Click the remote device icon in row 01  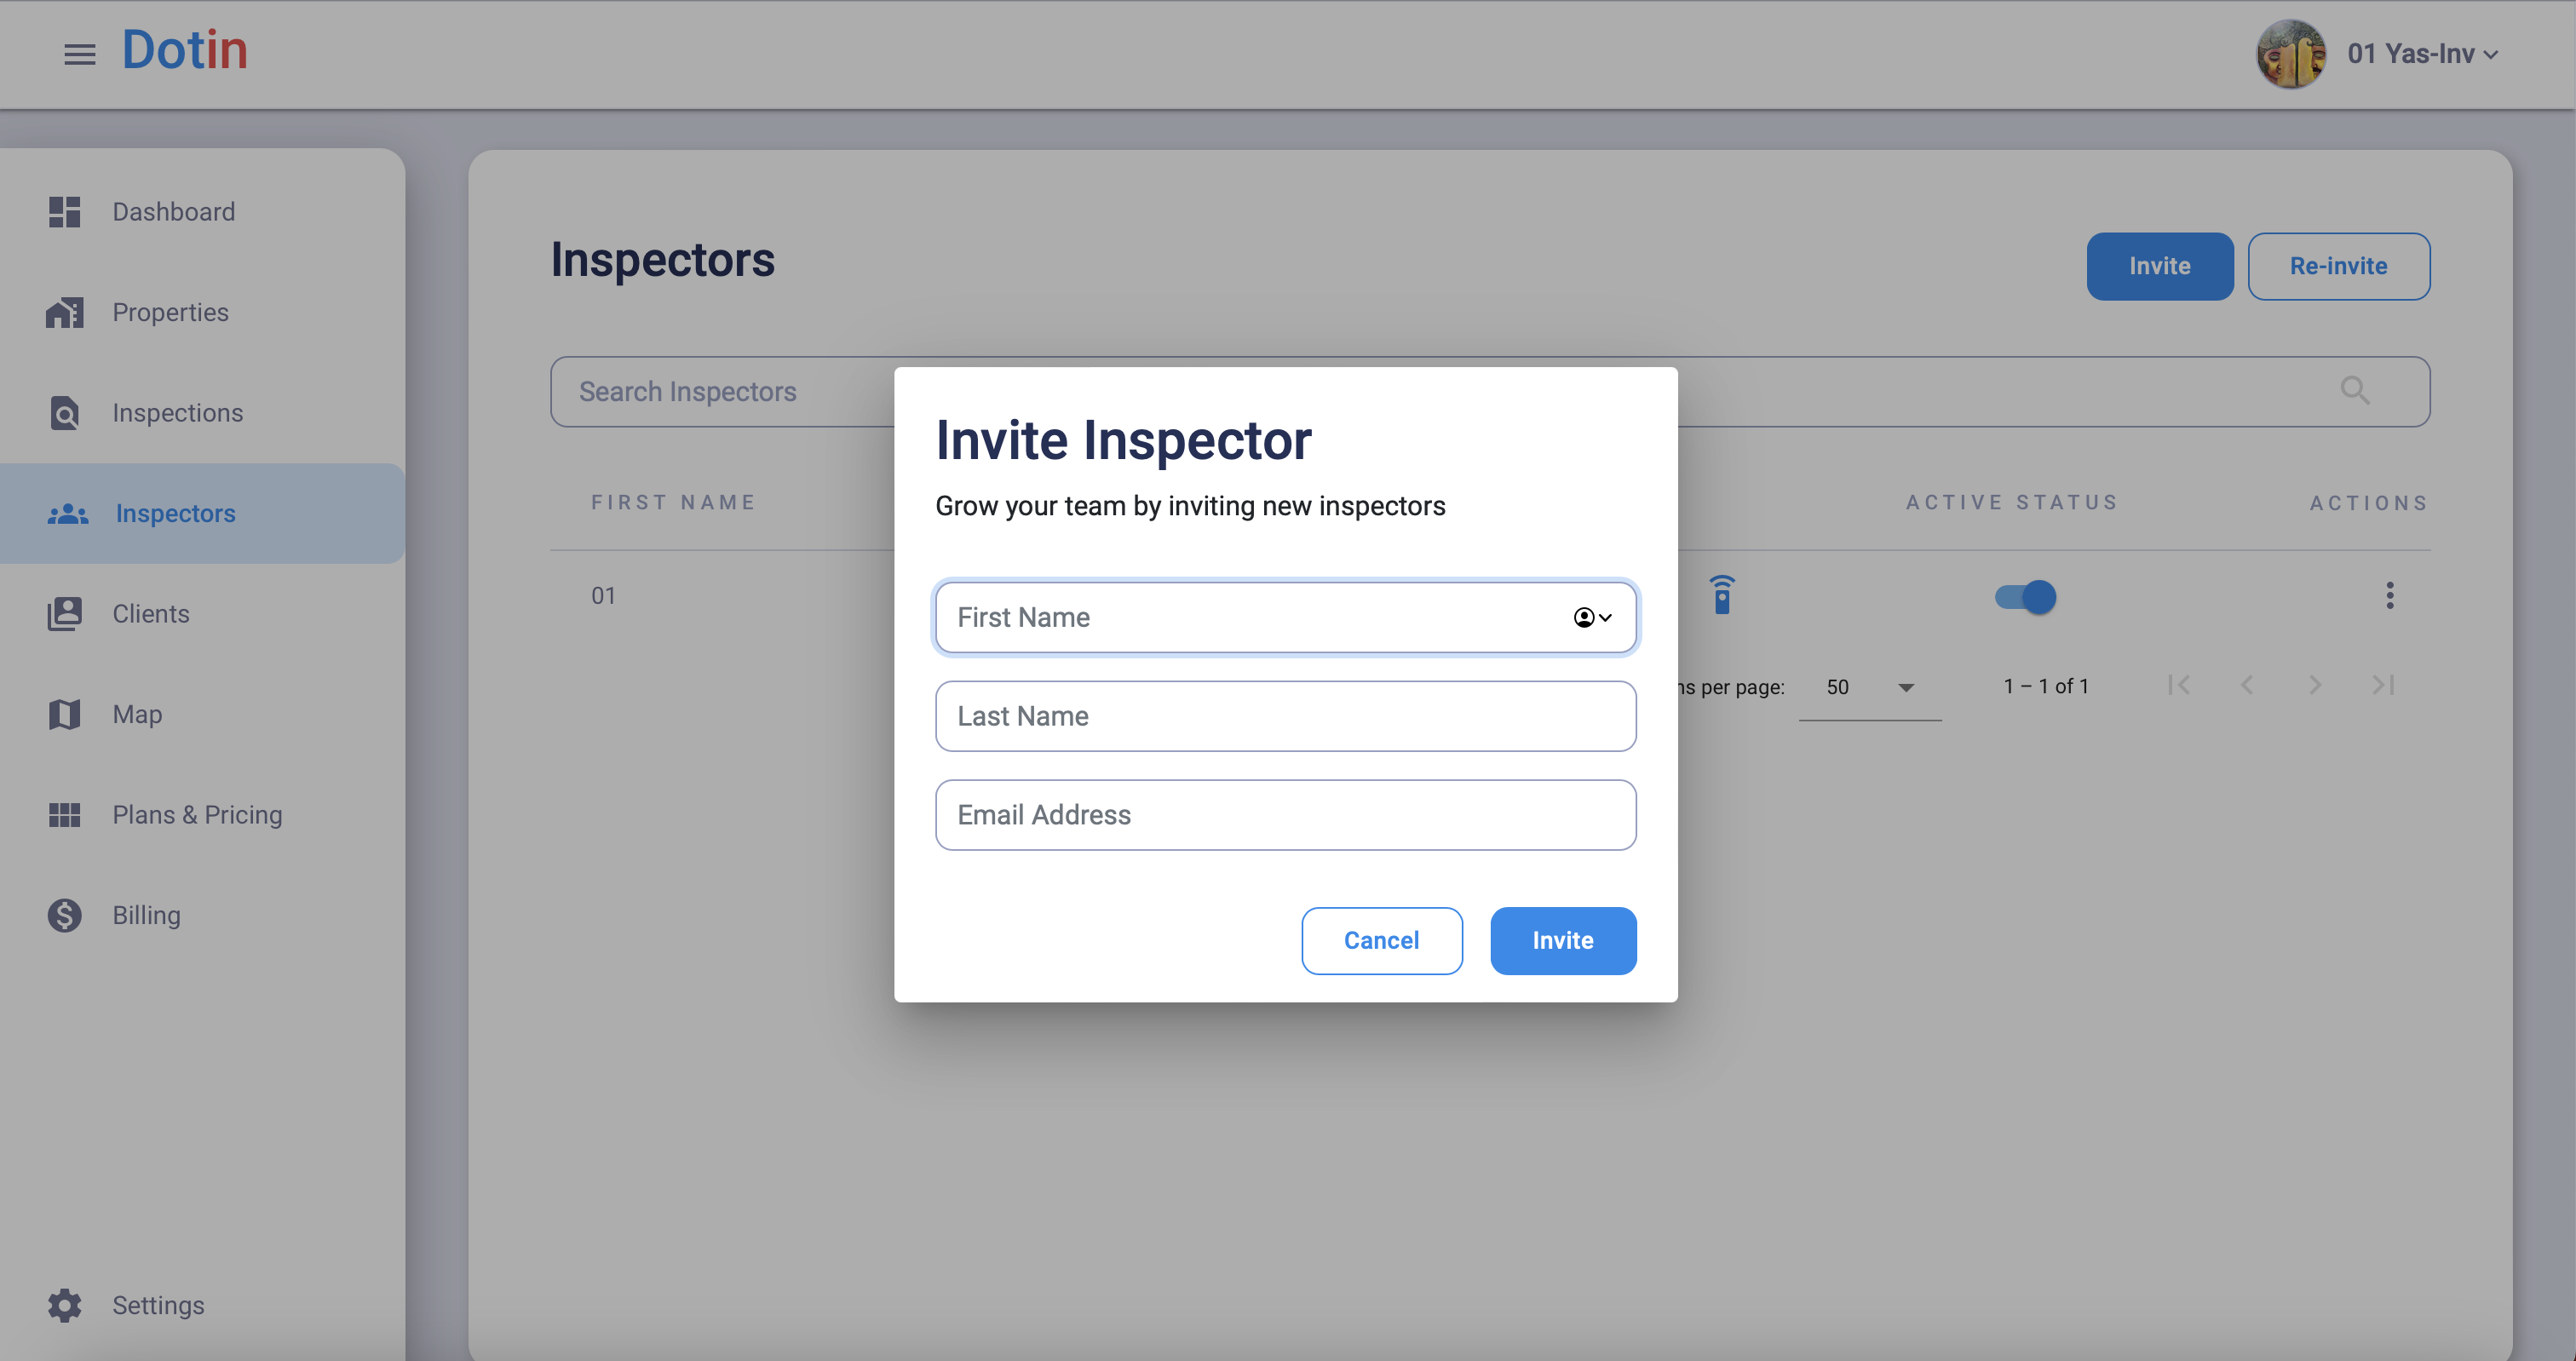click(1721, 595)
